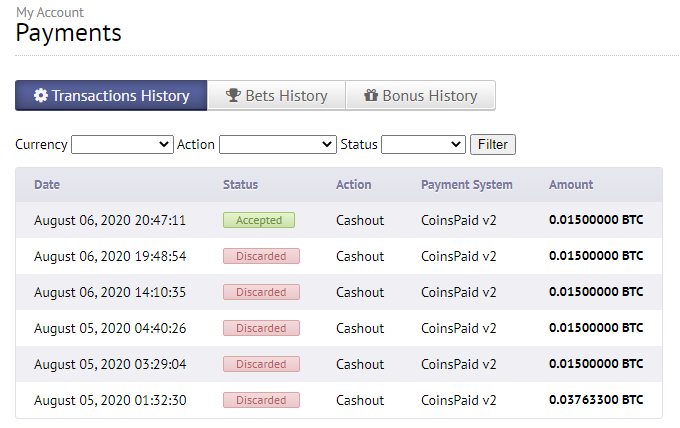Click the 0.03763300 BTC amount
680x428 pixels.
tap(596, 400)
